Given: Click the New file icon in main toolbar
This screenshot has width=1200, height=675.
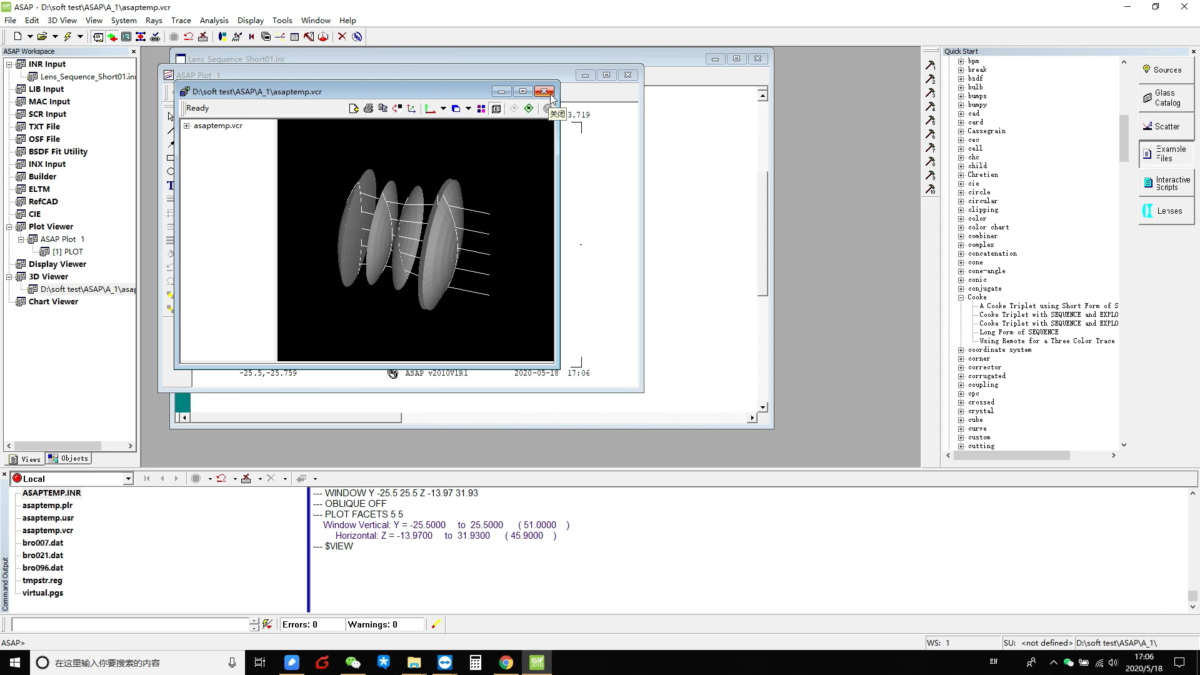Looking at the screenshot, I should point(17,37).
